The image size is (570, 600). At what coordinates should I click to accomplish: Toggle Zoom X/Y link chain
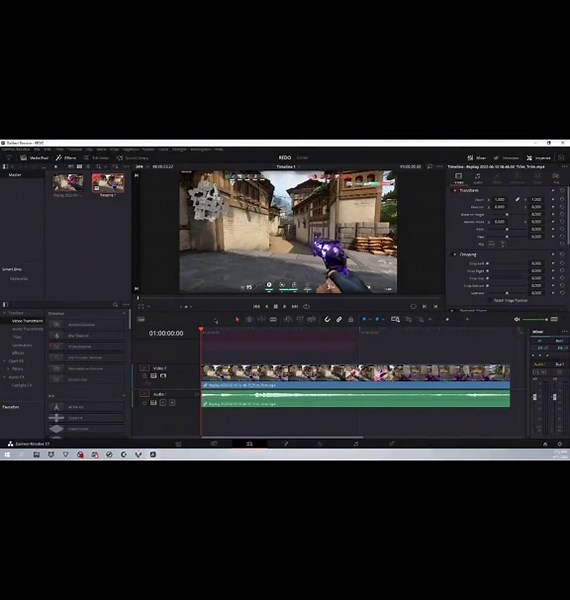pos(517,199)
